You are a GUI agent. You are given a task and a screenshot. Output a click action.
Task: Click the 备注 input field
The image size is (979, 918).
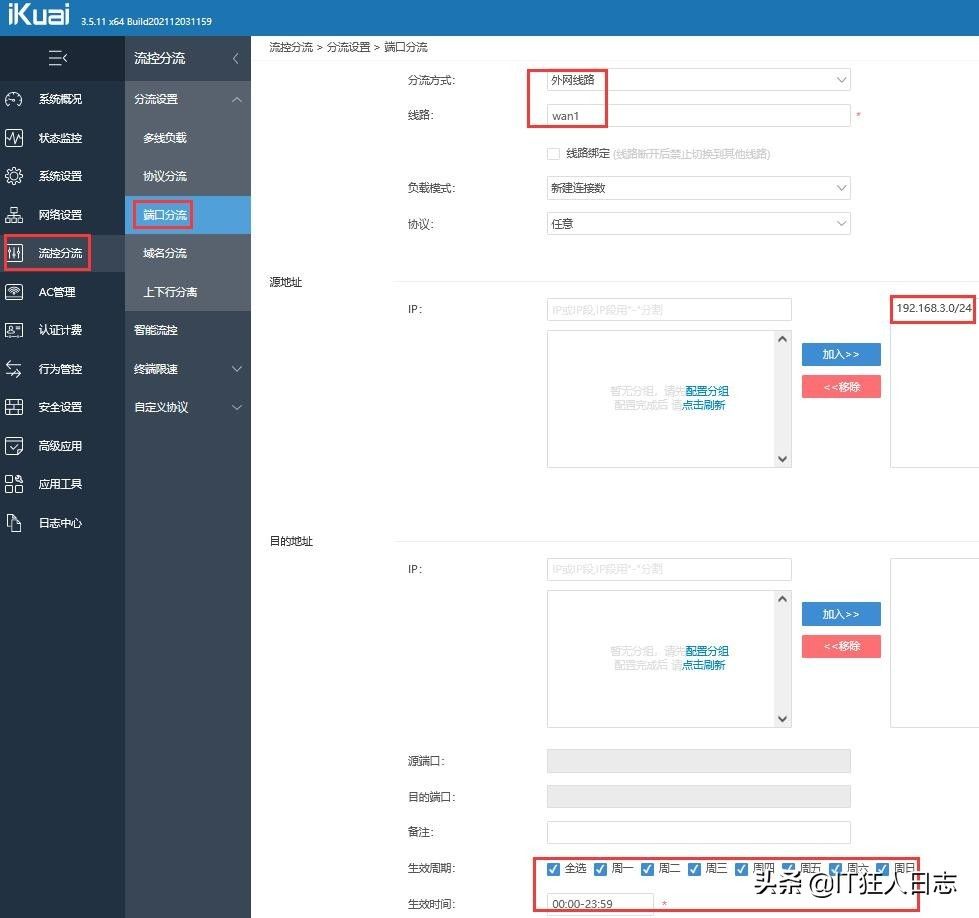click(699, 832)
